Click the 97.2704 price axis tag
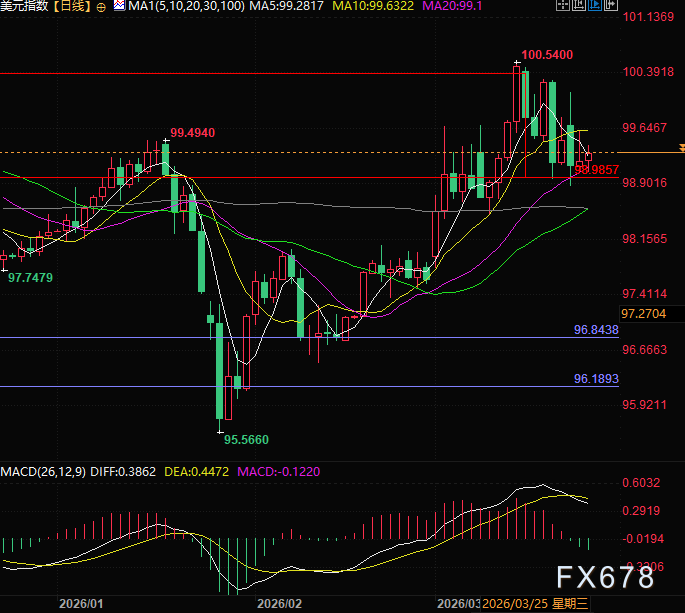 tap(643, 314)
